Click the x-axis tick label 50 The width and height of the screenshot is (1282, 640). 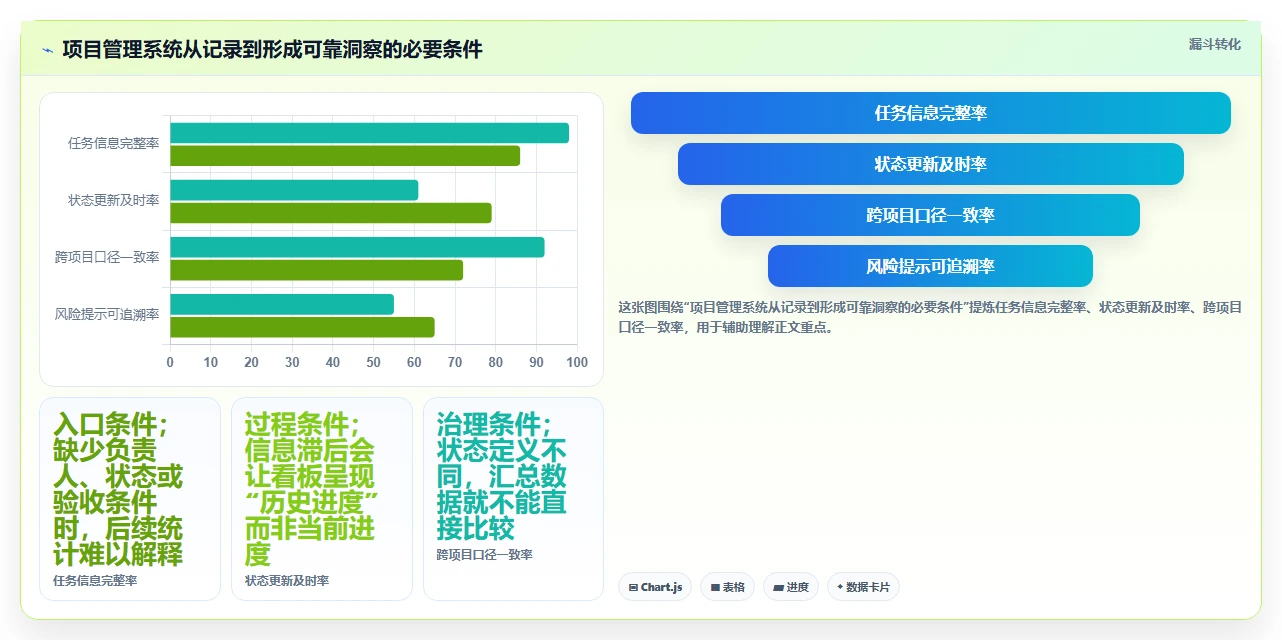(x=374, y=362)
